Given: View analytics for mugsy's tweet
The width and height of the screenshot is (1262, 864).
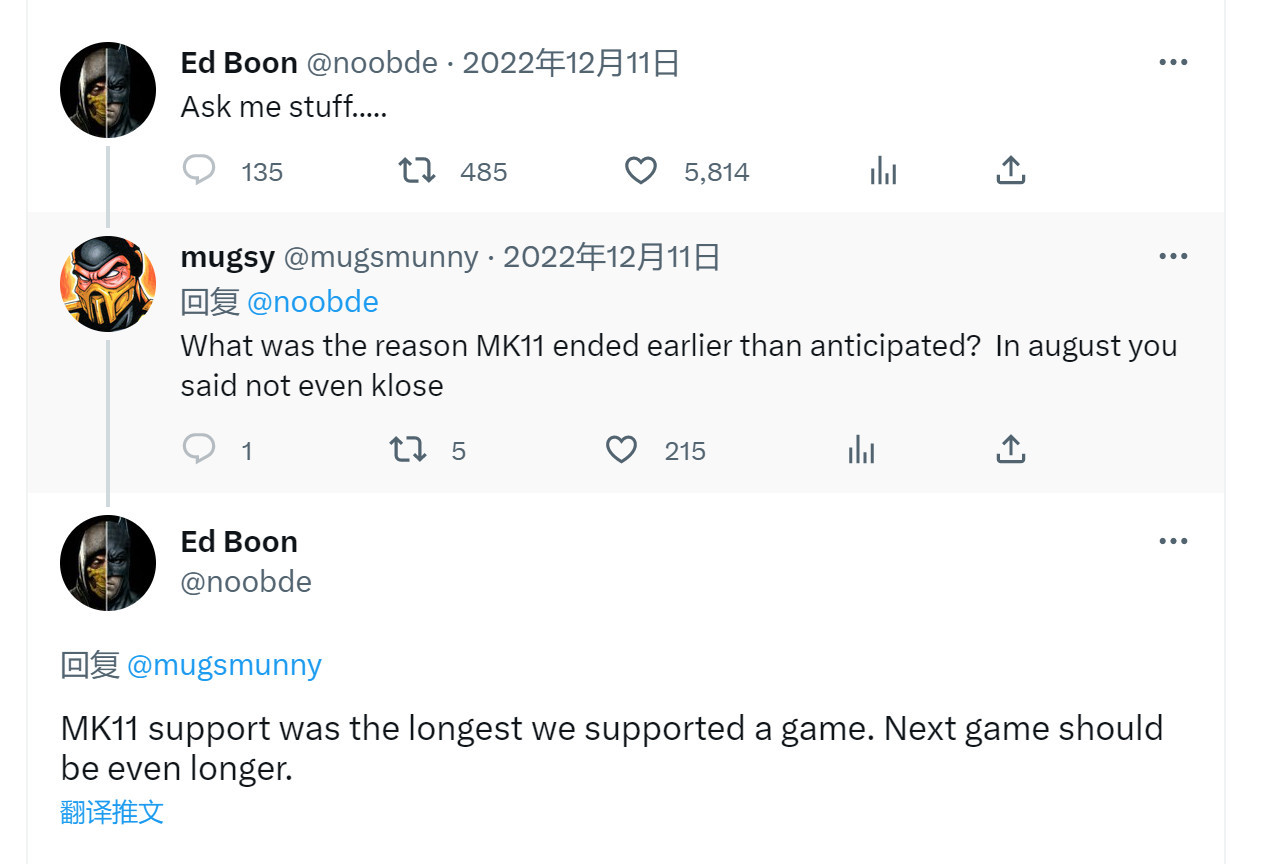Looking at the screenshot, I should coord(861,450).
